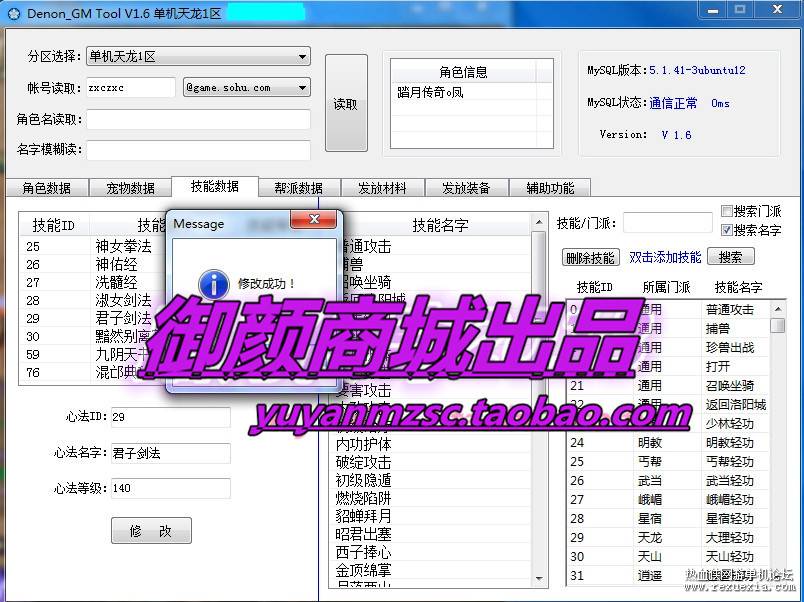This screenshot has width=804, height=602.
Task: Click the Denon_GM Tool title bar icon
Action: [x=14, y=14]
